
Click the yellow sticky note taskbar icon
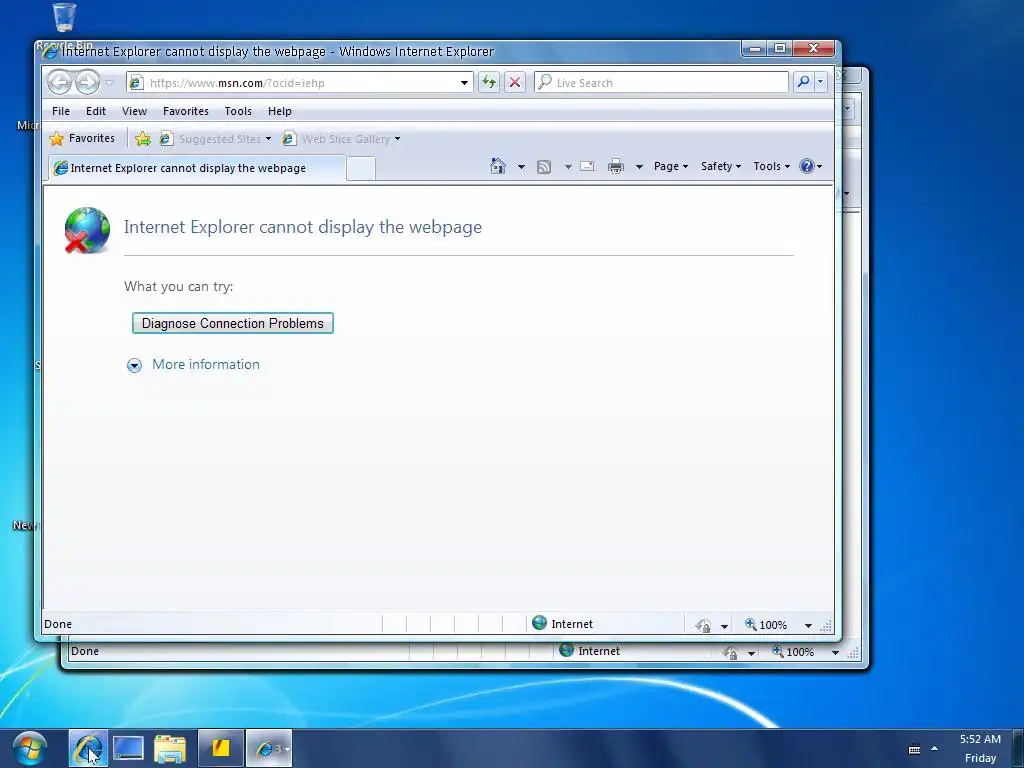[221, 748]
